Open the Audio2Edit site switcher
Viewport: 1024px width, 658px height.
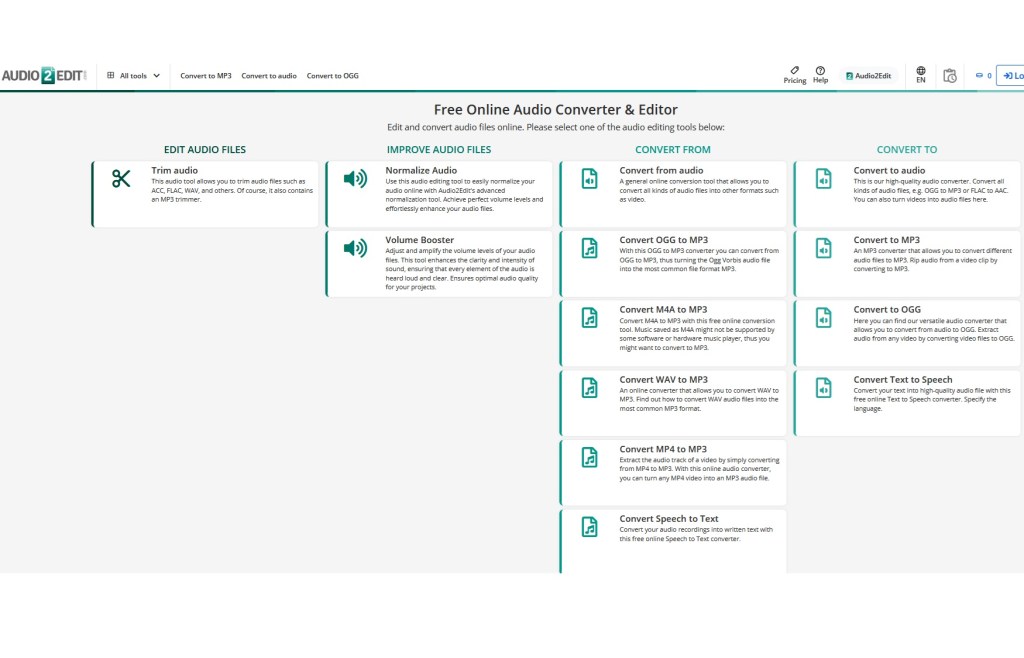click(869, 76)
